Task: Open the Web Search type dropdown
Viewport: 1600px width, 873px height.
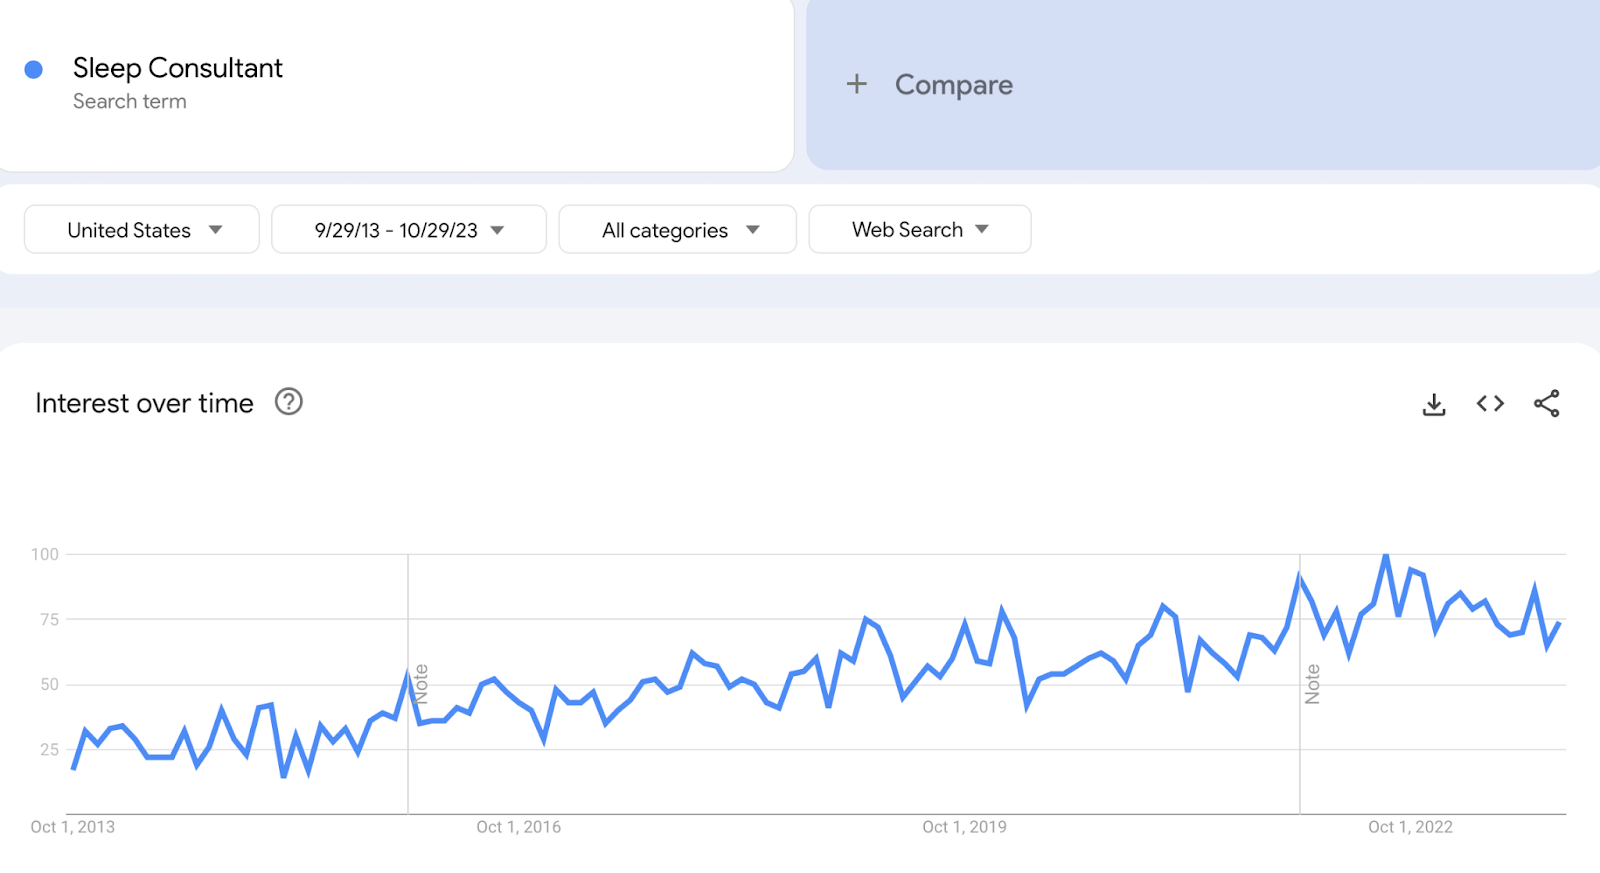Action: (919, 230)
